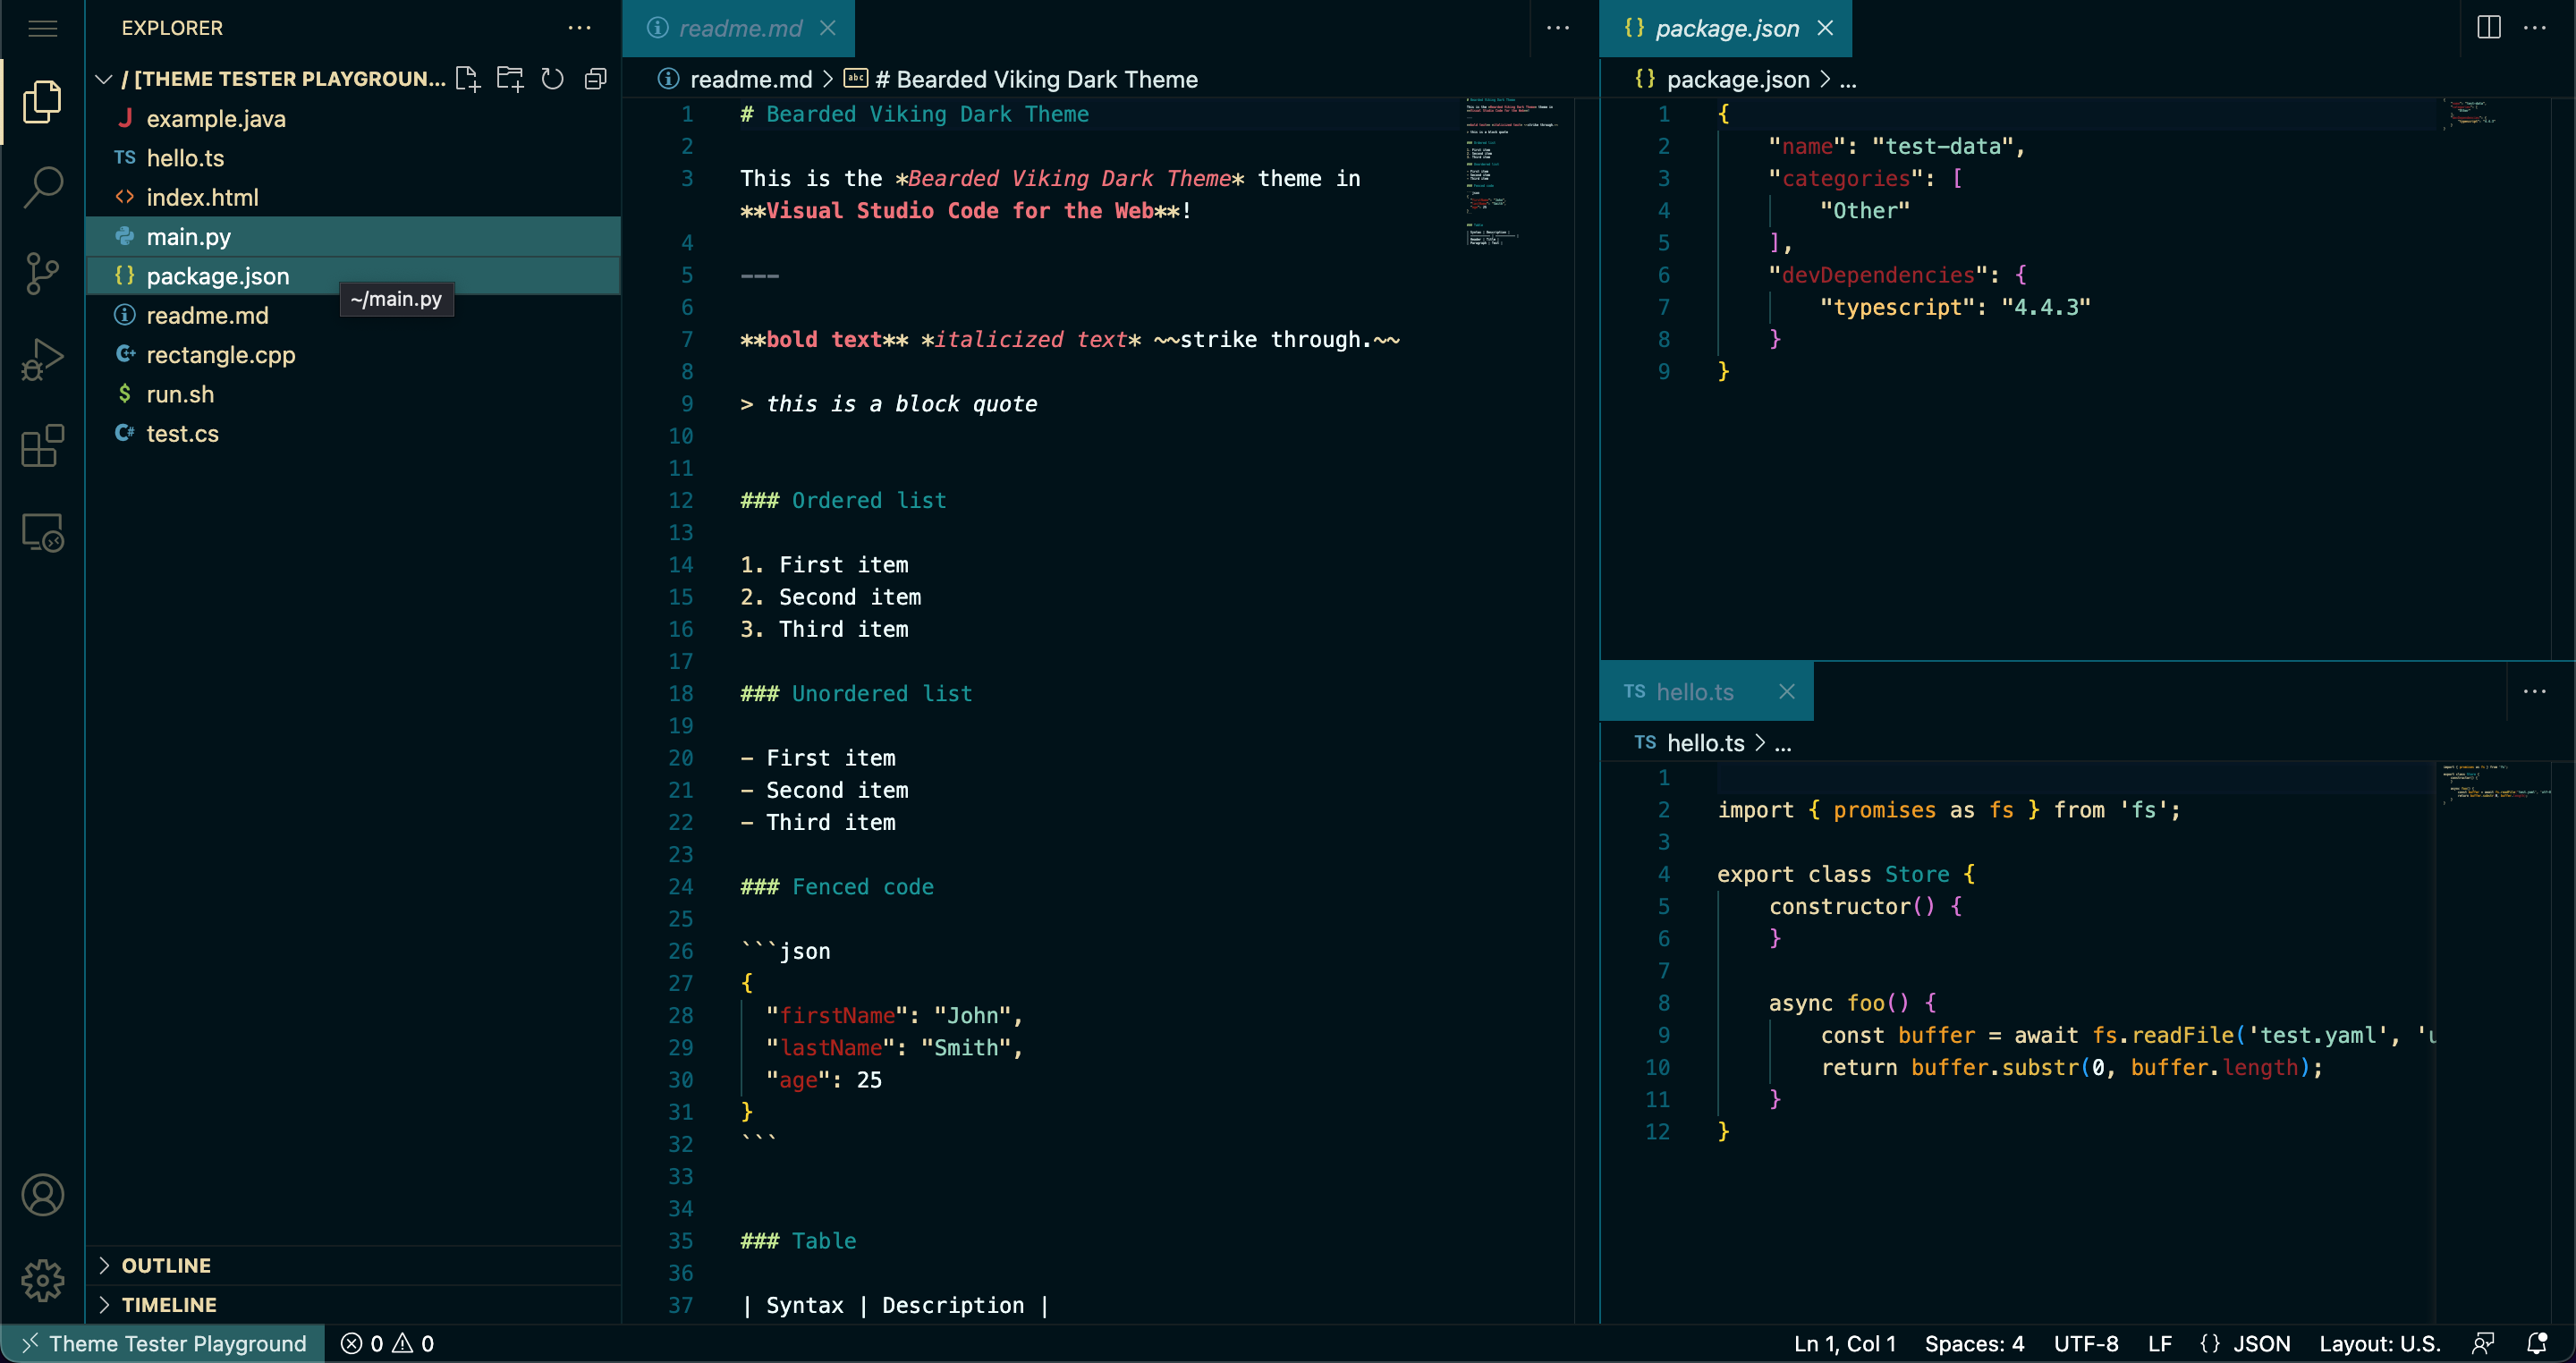
Task: Open the Search view in activity bar
Action: [x=42, y=186]
